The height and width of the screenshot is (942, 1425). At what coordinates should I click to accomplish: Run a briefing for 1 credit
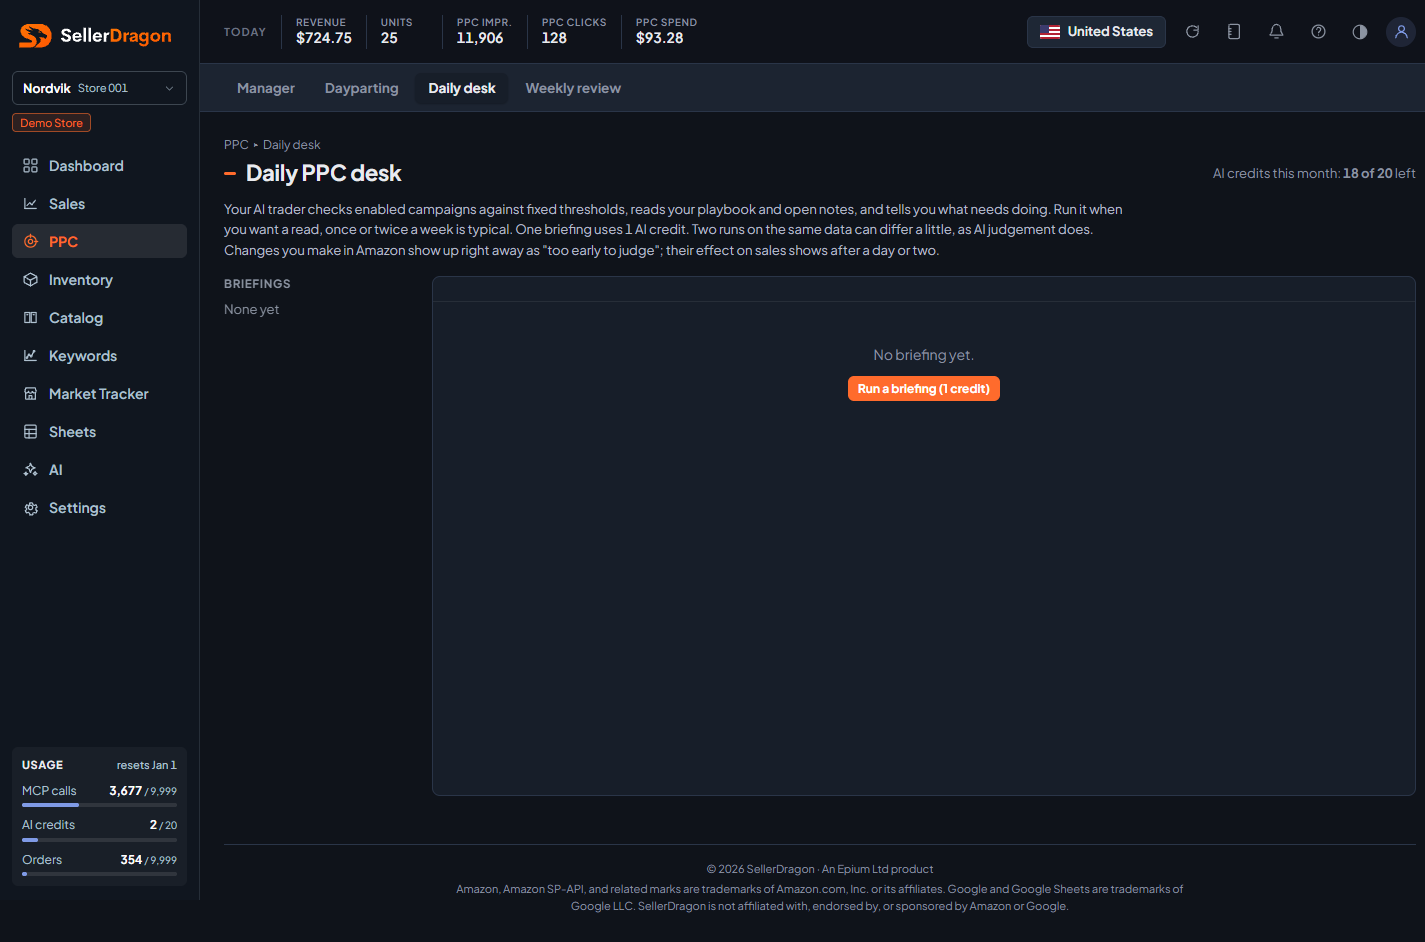pos(924,389)
